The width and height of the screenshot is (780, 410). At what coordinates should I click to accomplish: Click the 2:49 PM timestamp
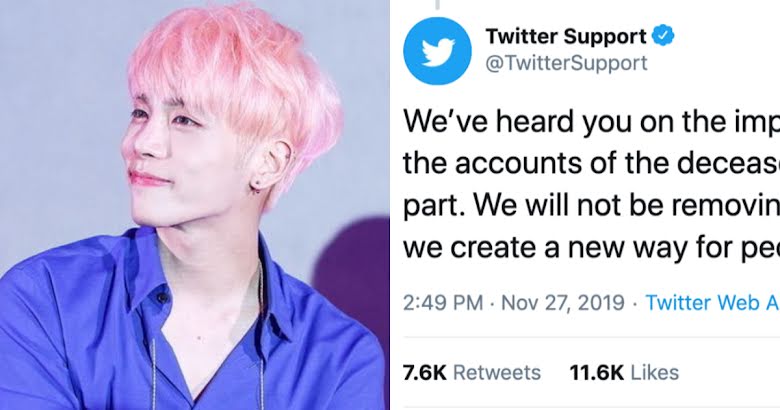[x=443, y=303]
